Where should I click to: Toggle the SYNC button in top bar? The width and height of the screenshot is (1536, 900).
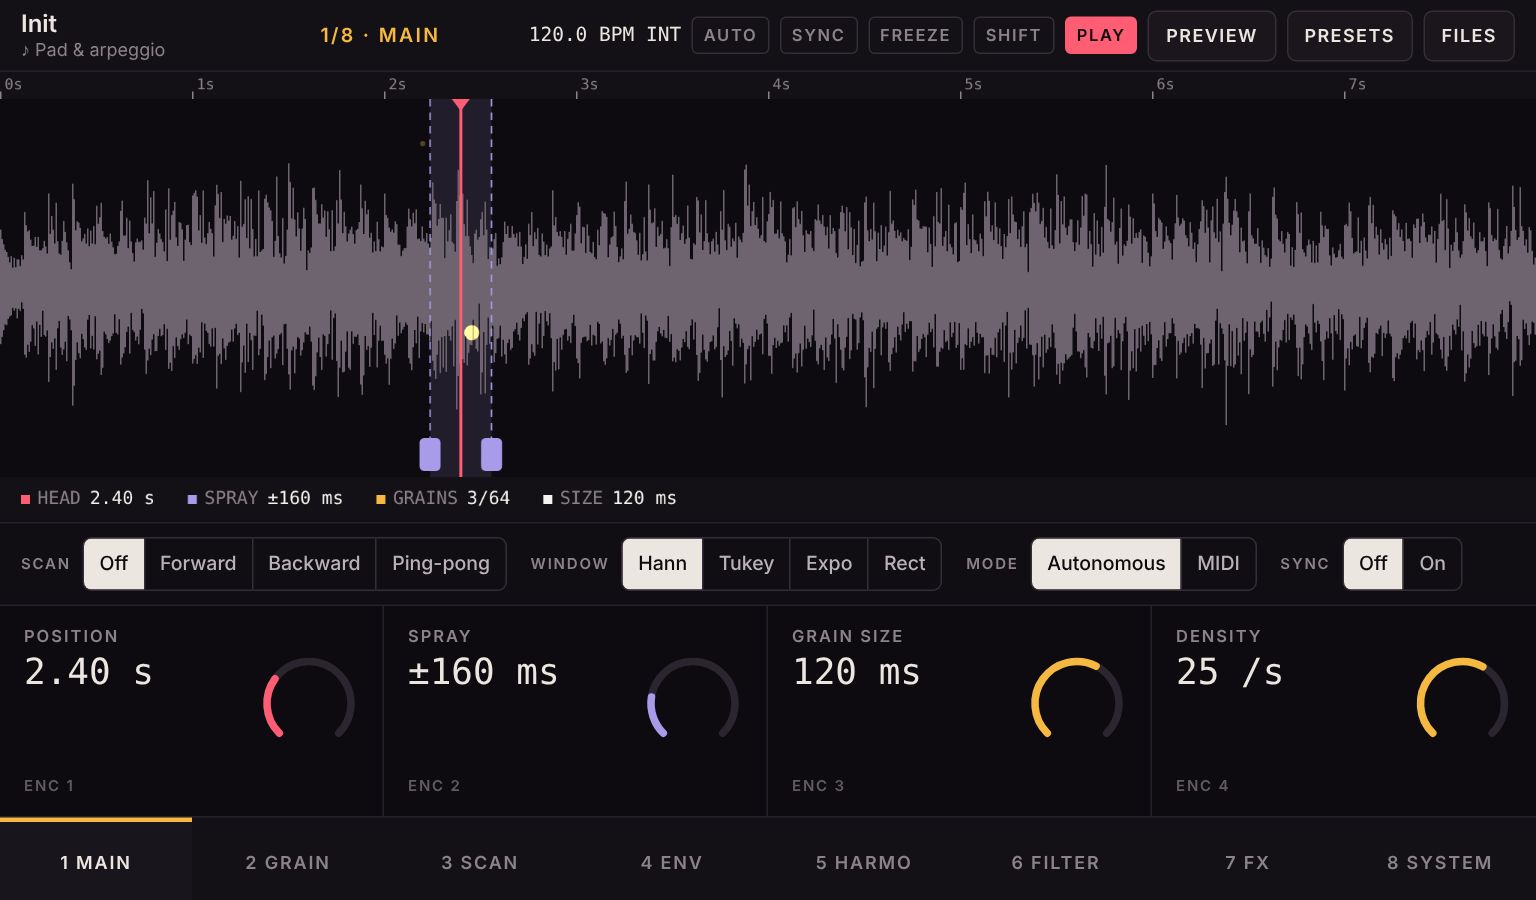[x=818, y=35]
